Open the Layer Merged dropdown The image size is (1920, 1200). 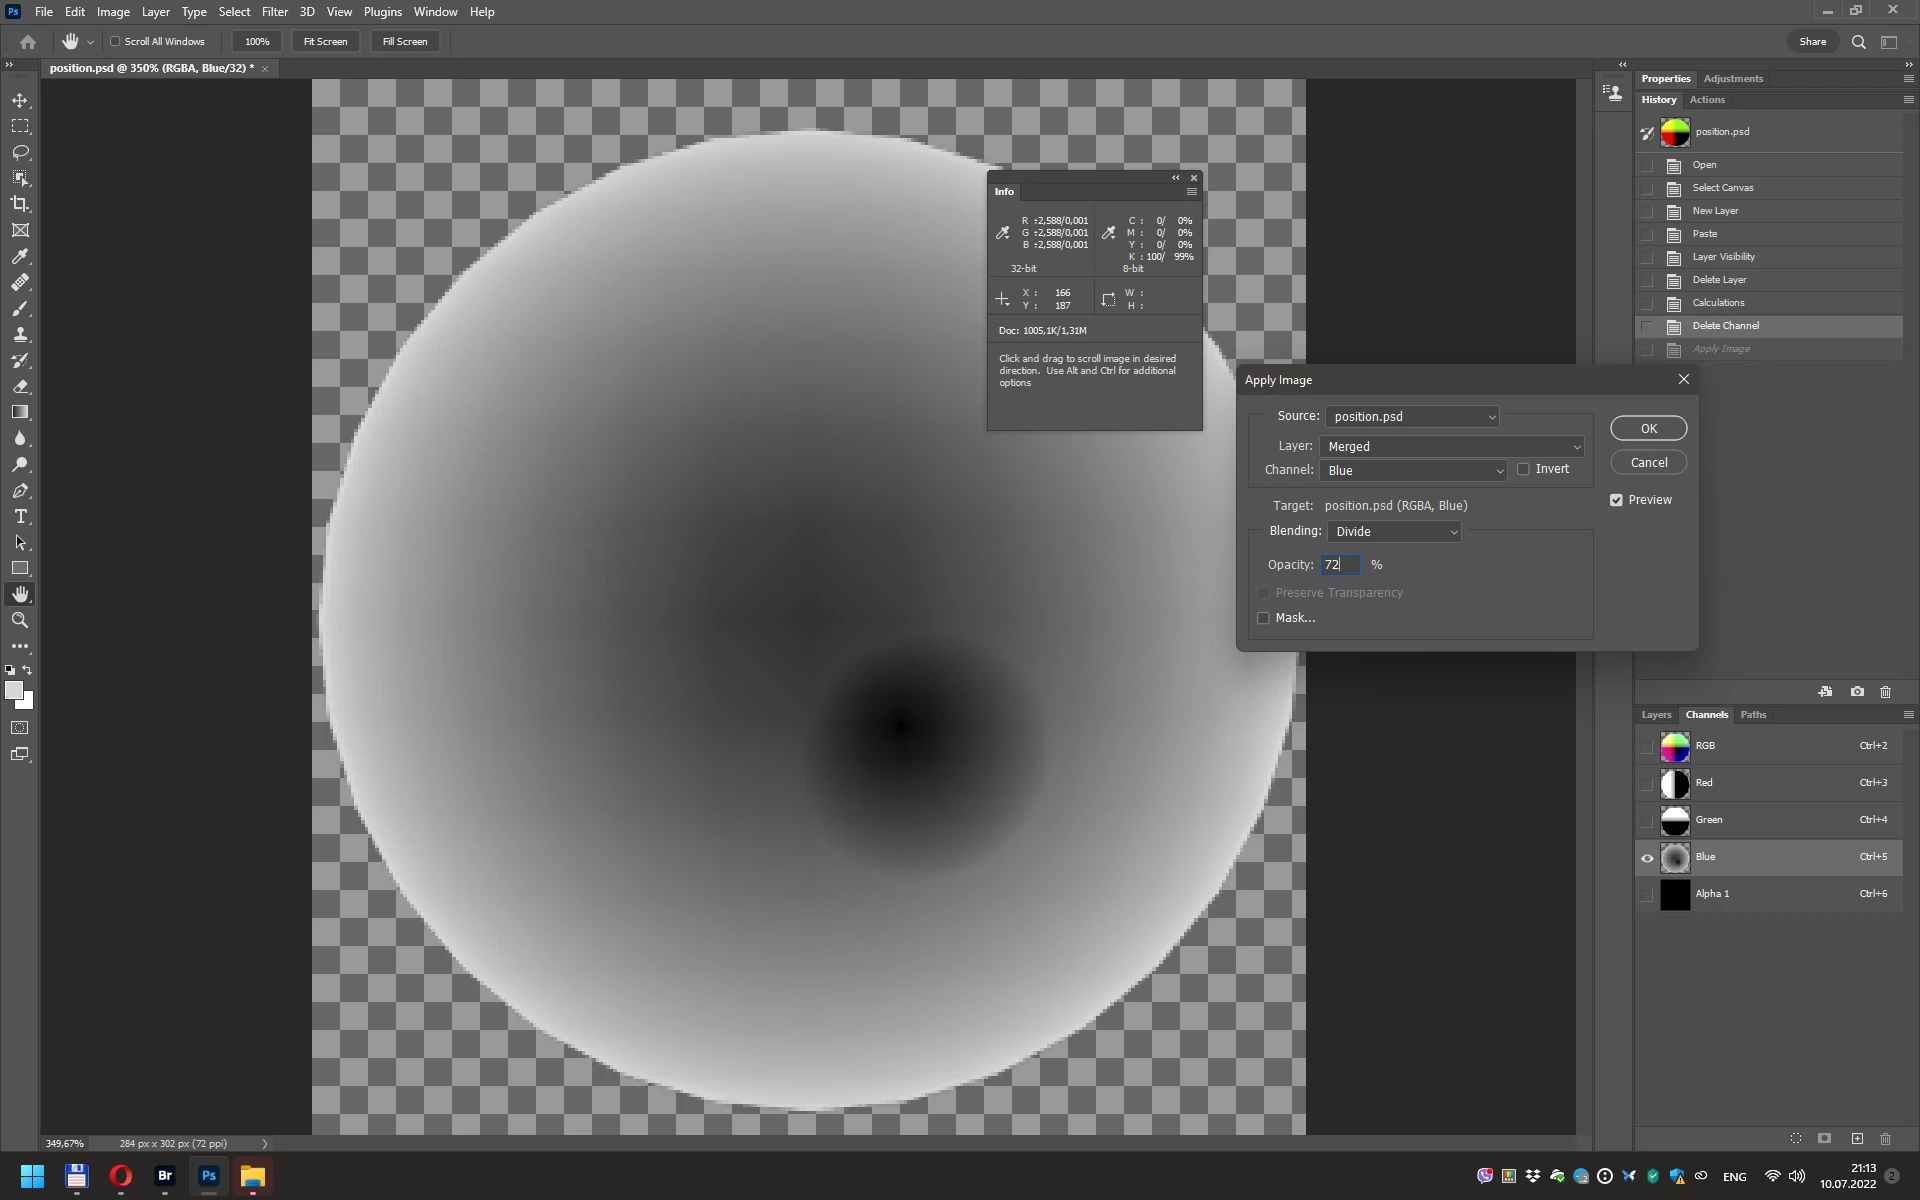[1452, 447]
